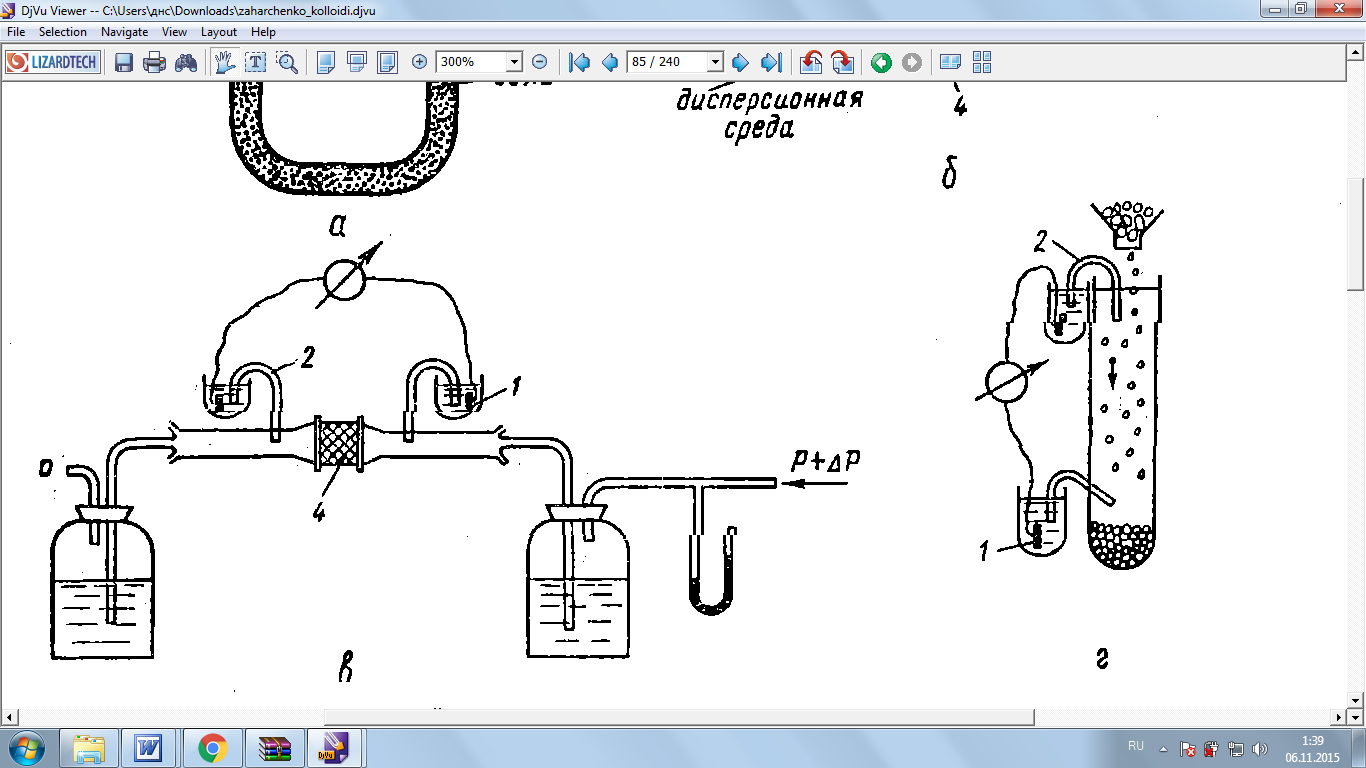1366x768 pixels.
Task: Go to the next page
Action: (x=740, y=62)
